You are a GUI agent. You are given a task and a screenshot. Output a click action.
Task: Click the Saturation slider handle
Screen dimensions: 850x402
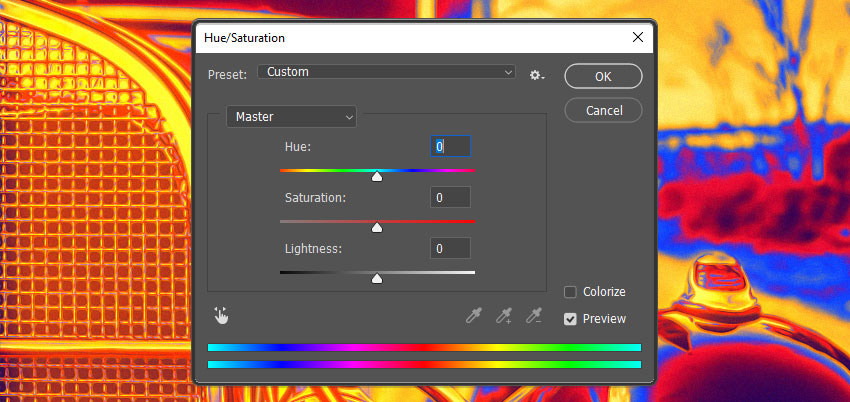[377, 228]
